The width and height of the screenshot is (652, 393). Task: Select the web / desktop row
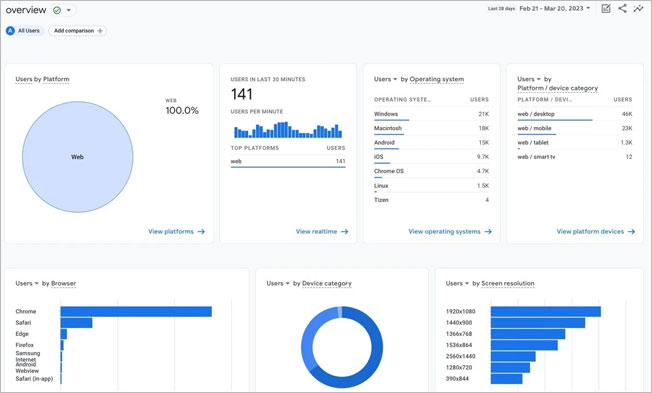[575, 114]
